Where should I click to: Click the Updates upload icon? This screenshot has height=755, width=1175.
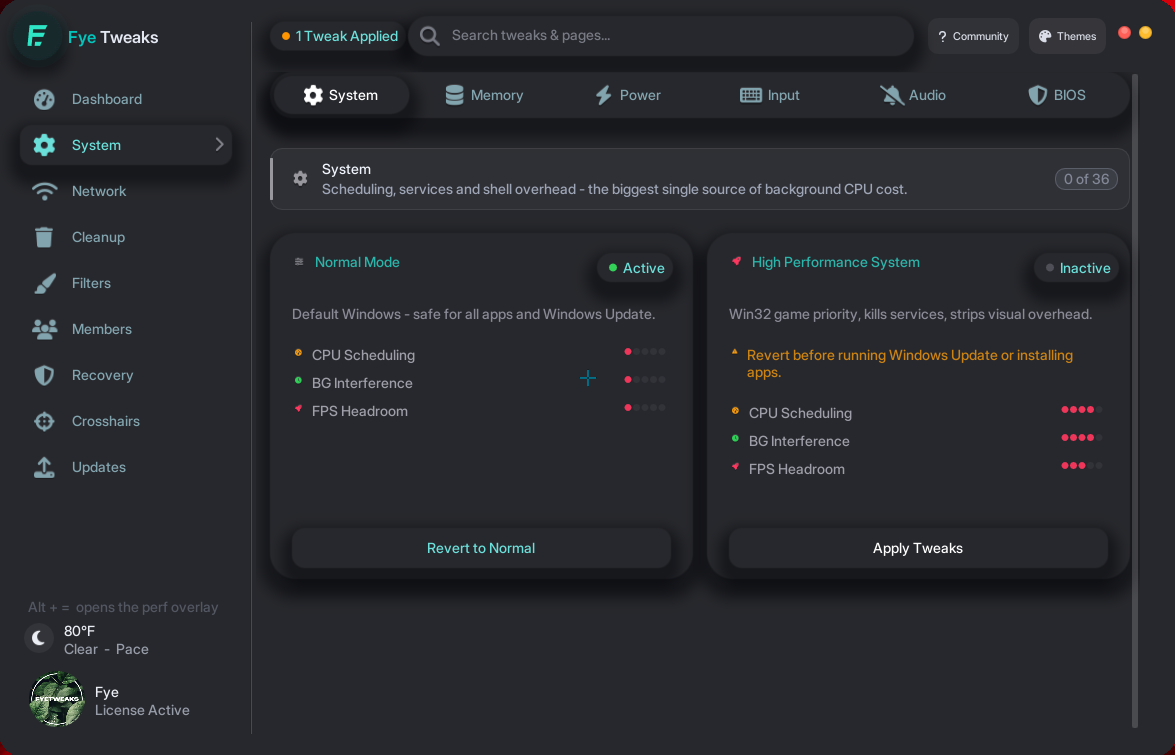pyautogui.click(x=44, y=467)
